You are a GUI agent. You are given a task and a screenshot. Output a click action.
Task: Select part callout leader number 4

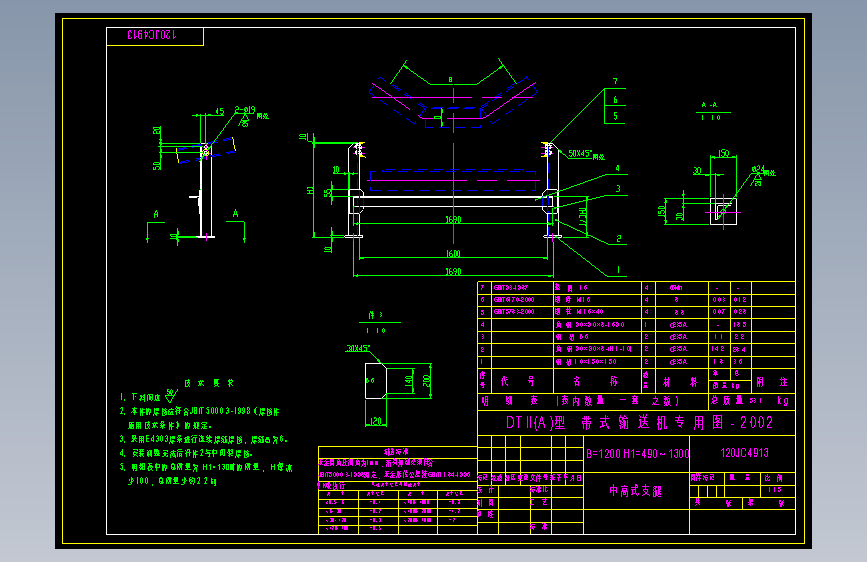tap(618, 168)
